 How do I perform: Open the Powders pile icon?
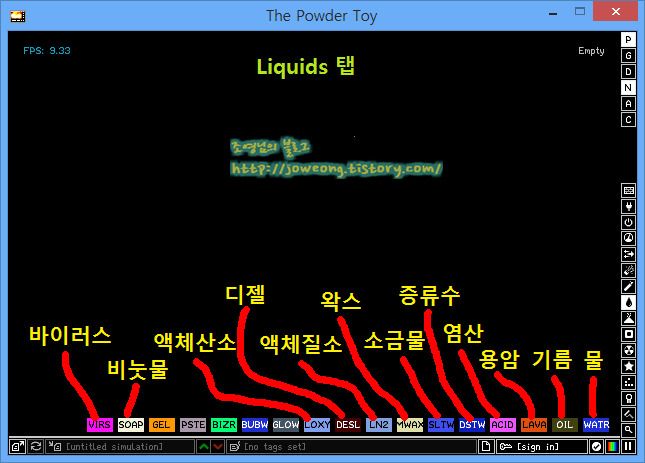point(628,318)
